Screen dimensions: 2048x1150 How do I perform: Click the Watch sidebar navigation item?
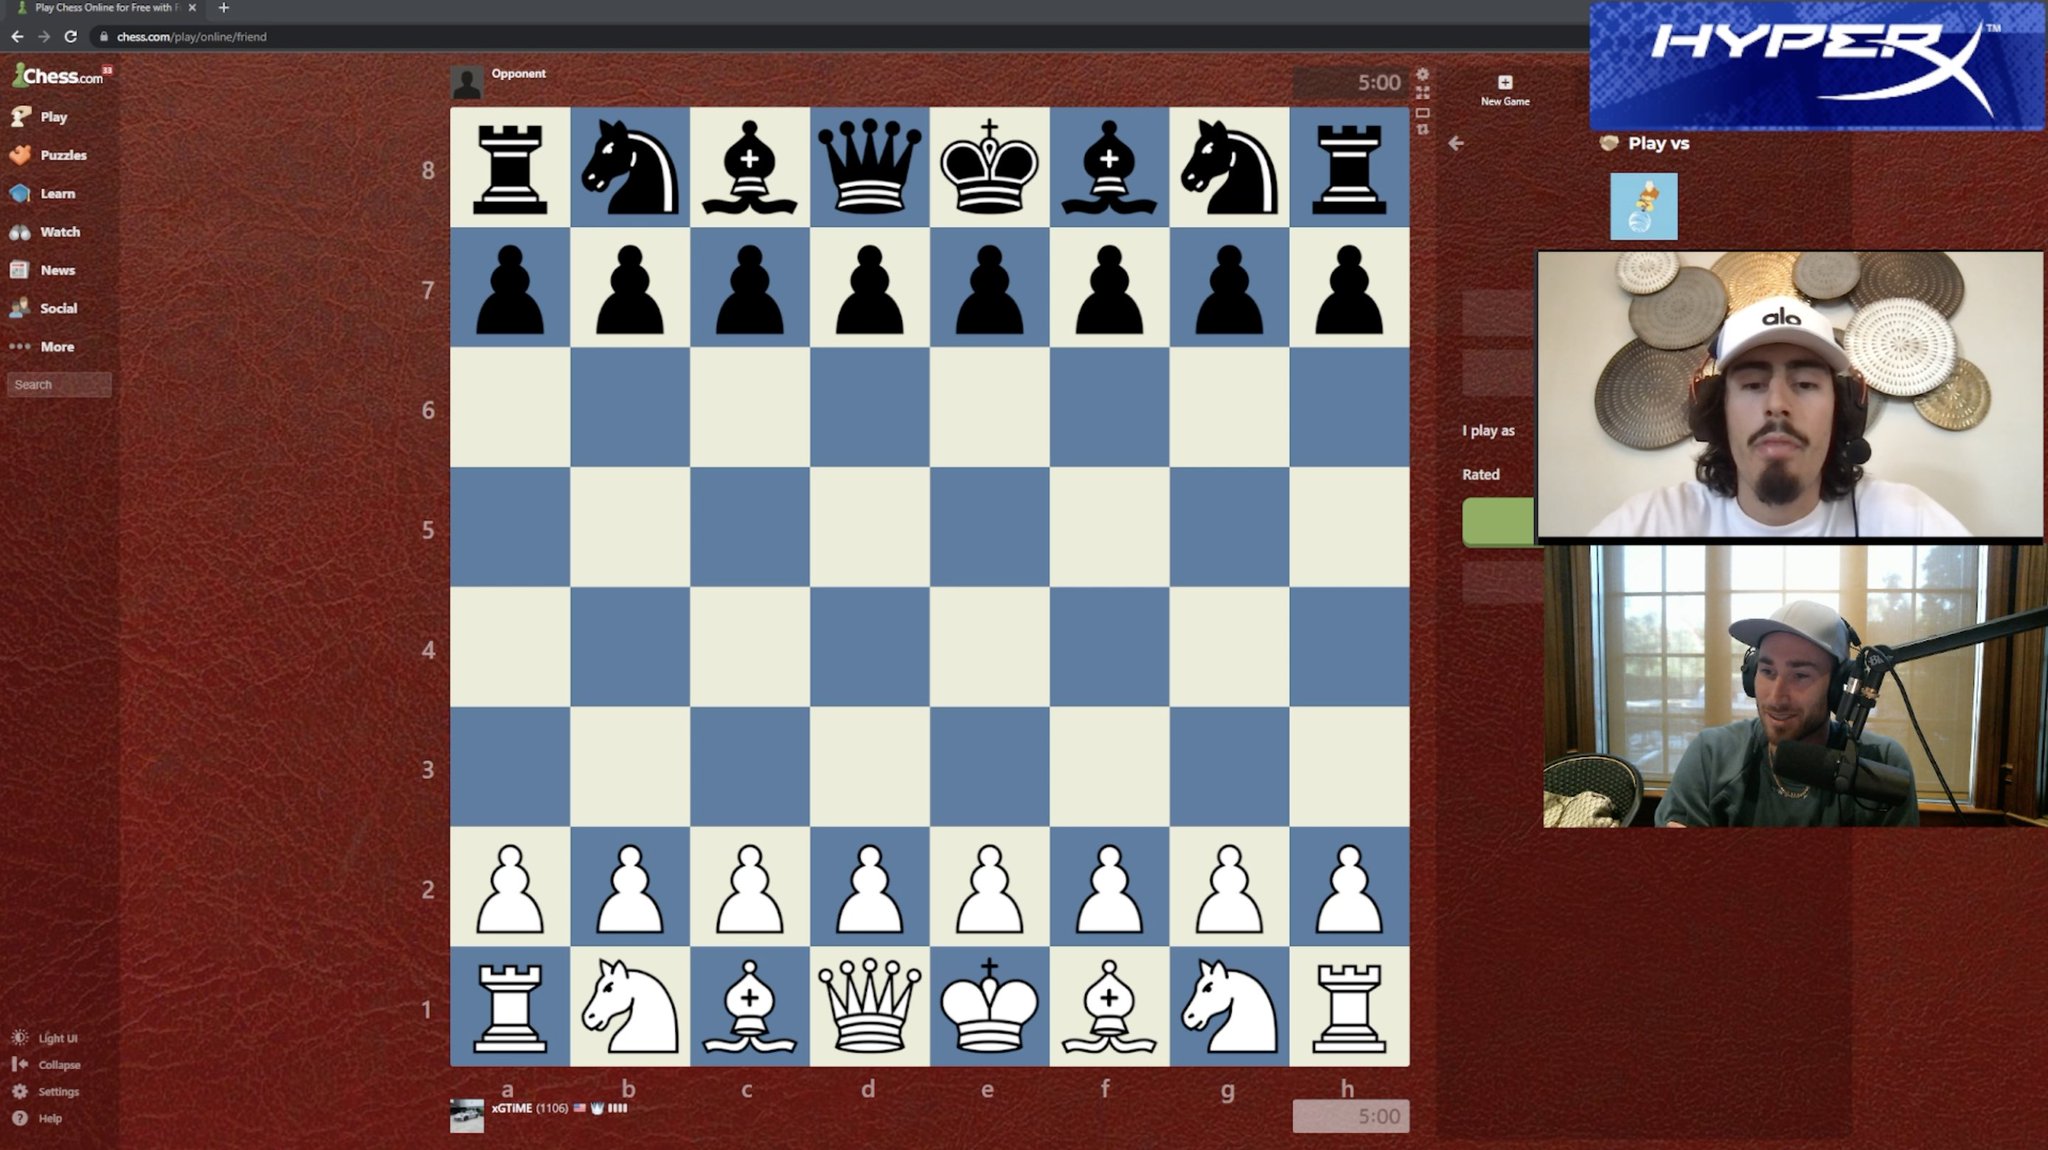click(x=58, y=231)
